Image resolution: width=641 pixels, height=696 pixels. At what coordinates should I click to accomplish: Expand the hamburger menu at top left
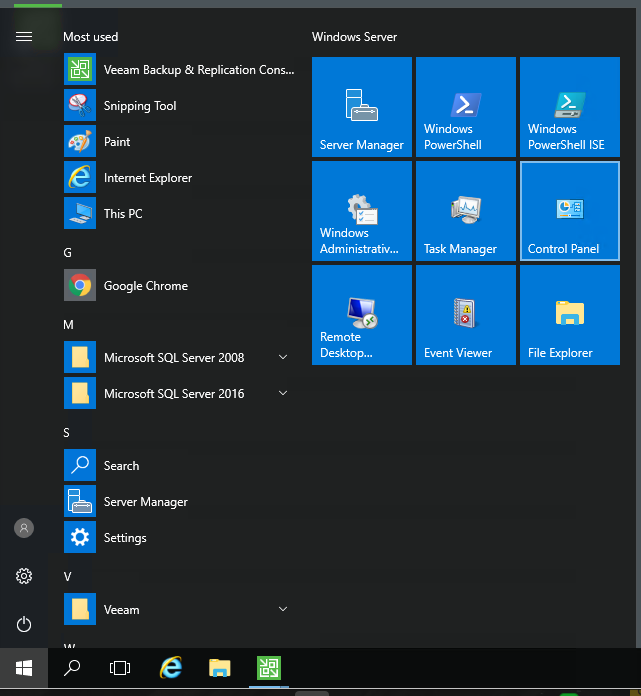point(24,36)
